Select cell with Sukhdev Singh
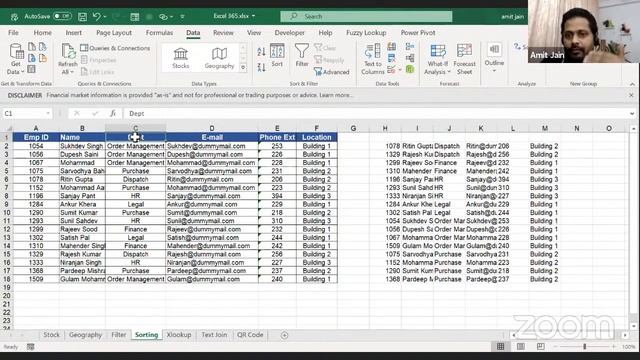640x360 pixels. (82, 146)
